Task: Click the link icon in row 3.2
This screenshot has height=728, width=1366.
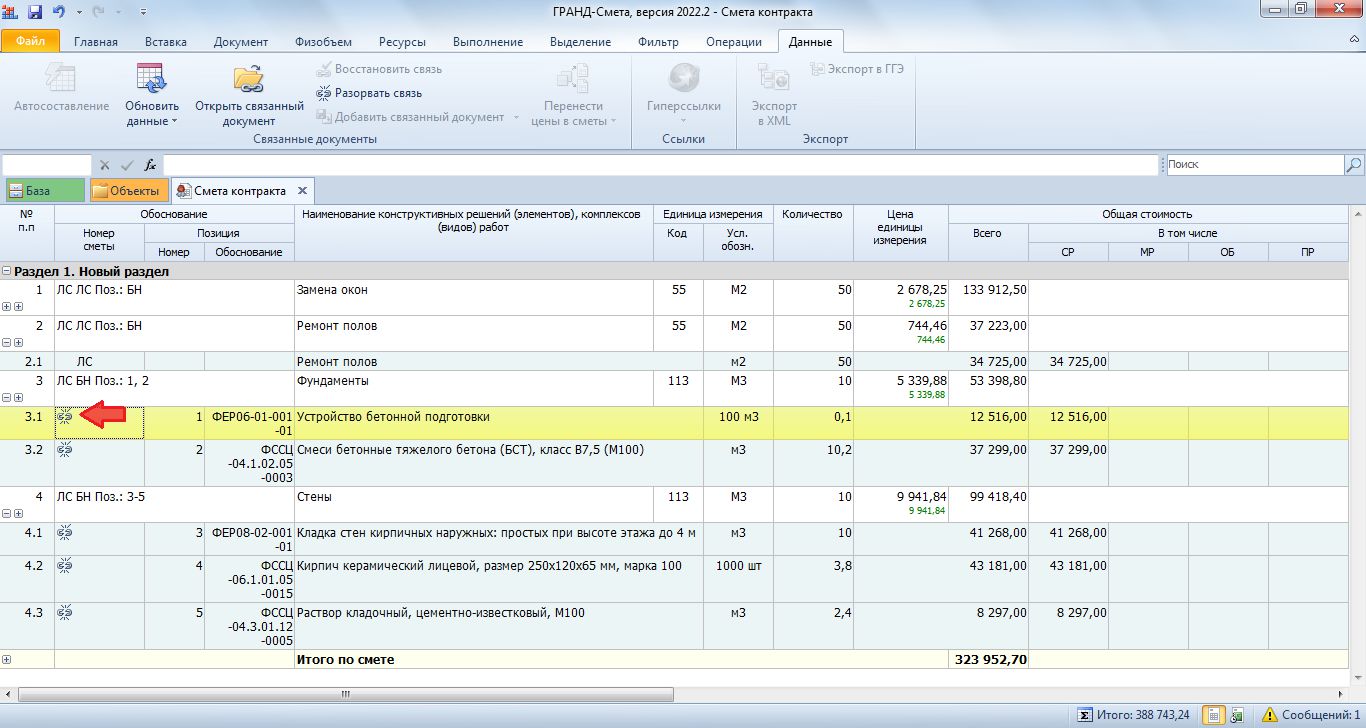Action: pos(65,450)
